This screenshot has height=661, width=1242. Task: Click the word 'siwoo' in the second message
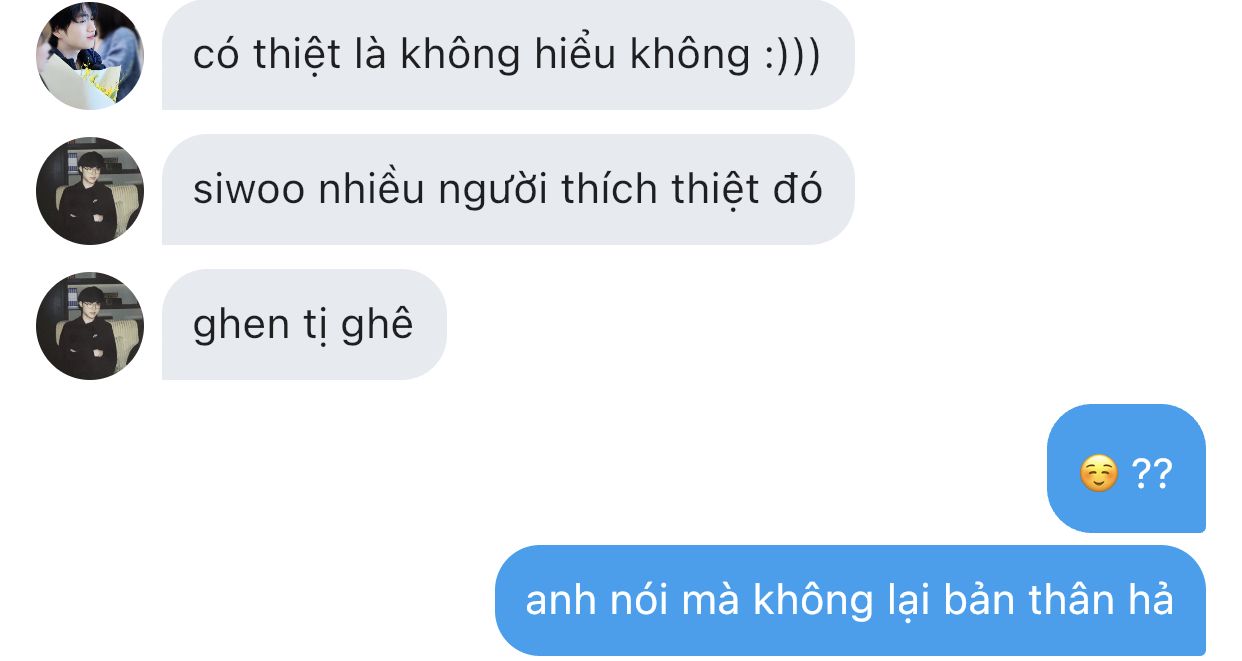pos(249,190)
